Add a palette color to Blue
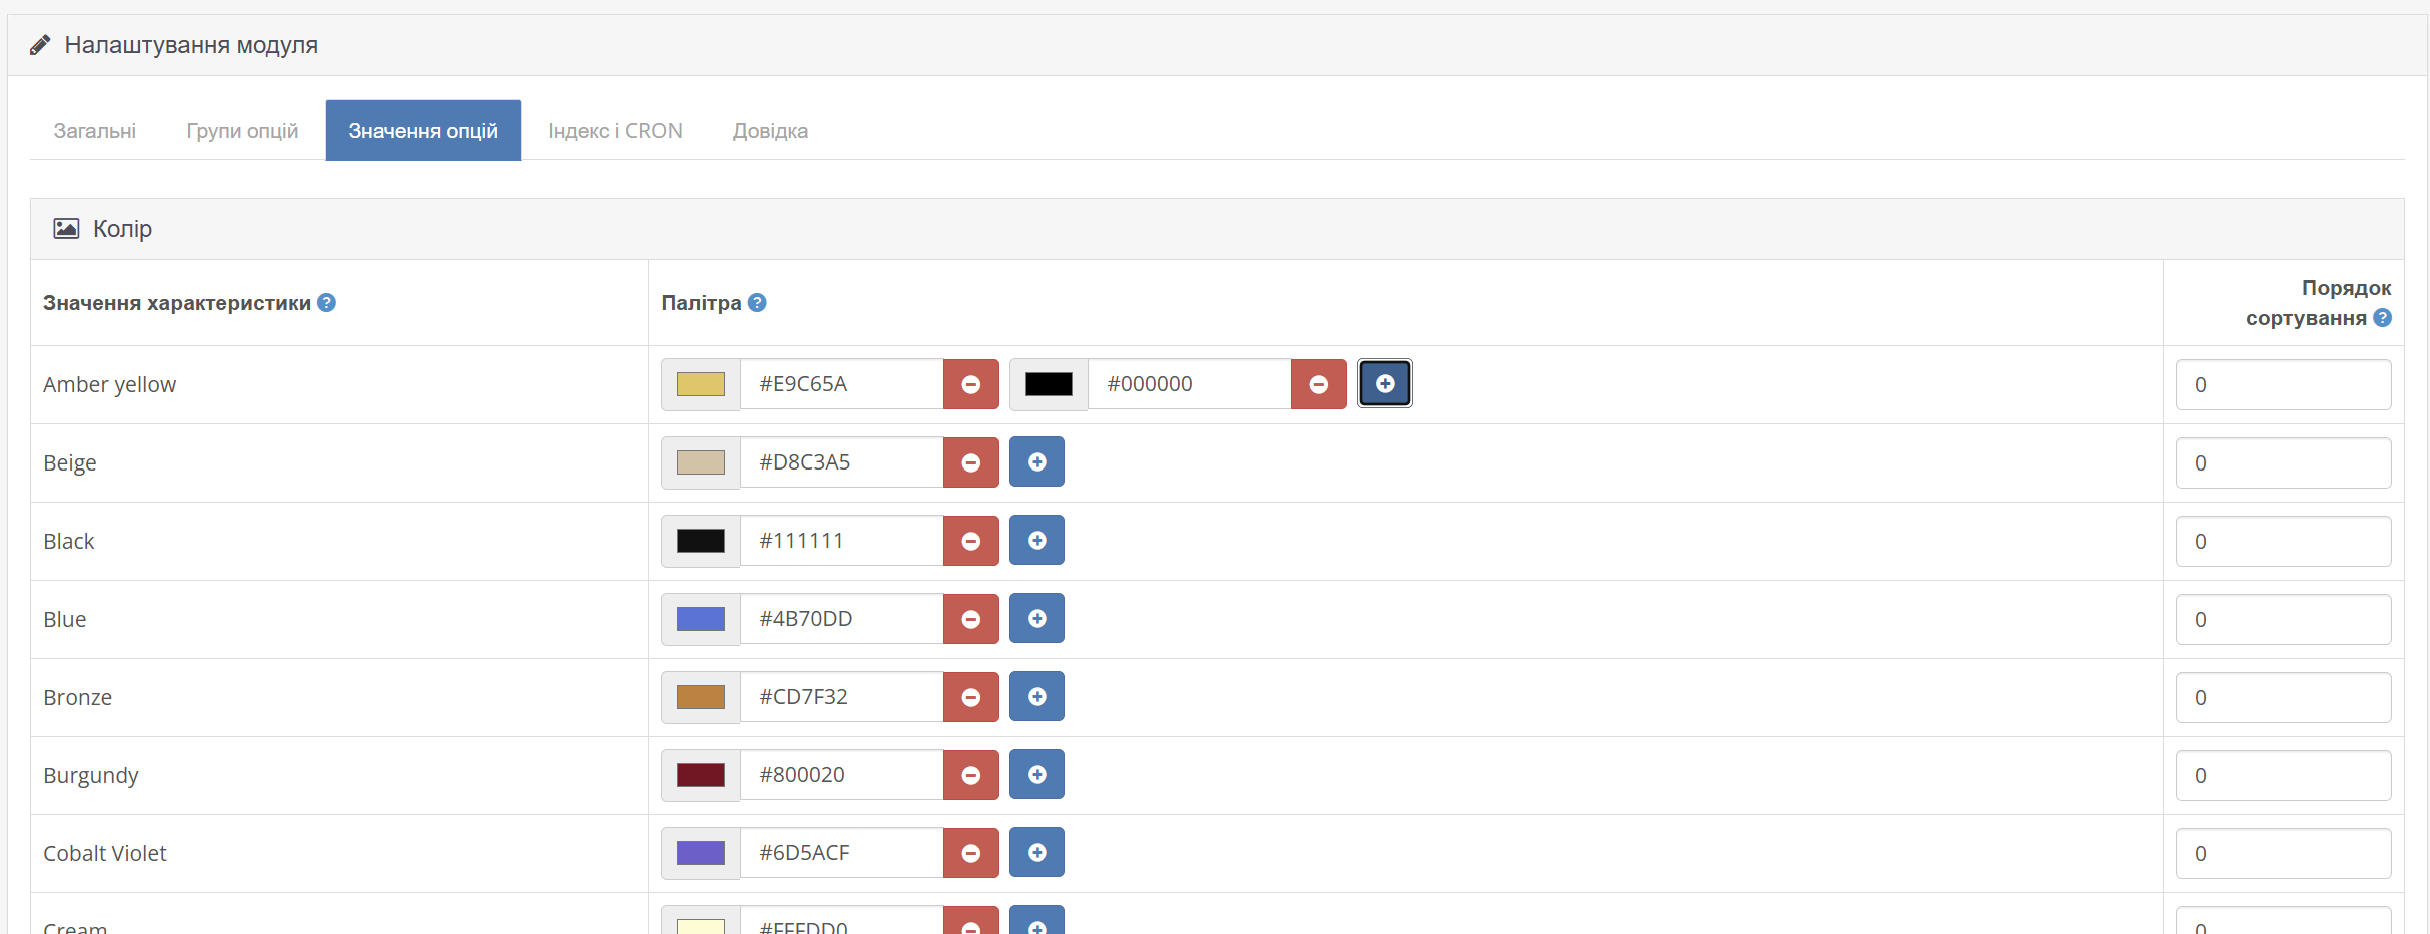Screen dimensions: 2430x934 1037,618
